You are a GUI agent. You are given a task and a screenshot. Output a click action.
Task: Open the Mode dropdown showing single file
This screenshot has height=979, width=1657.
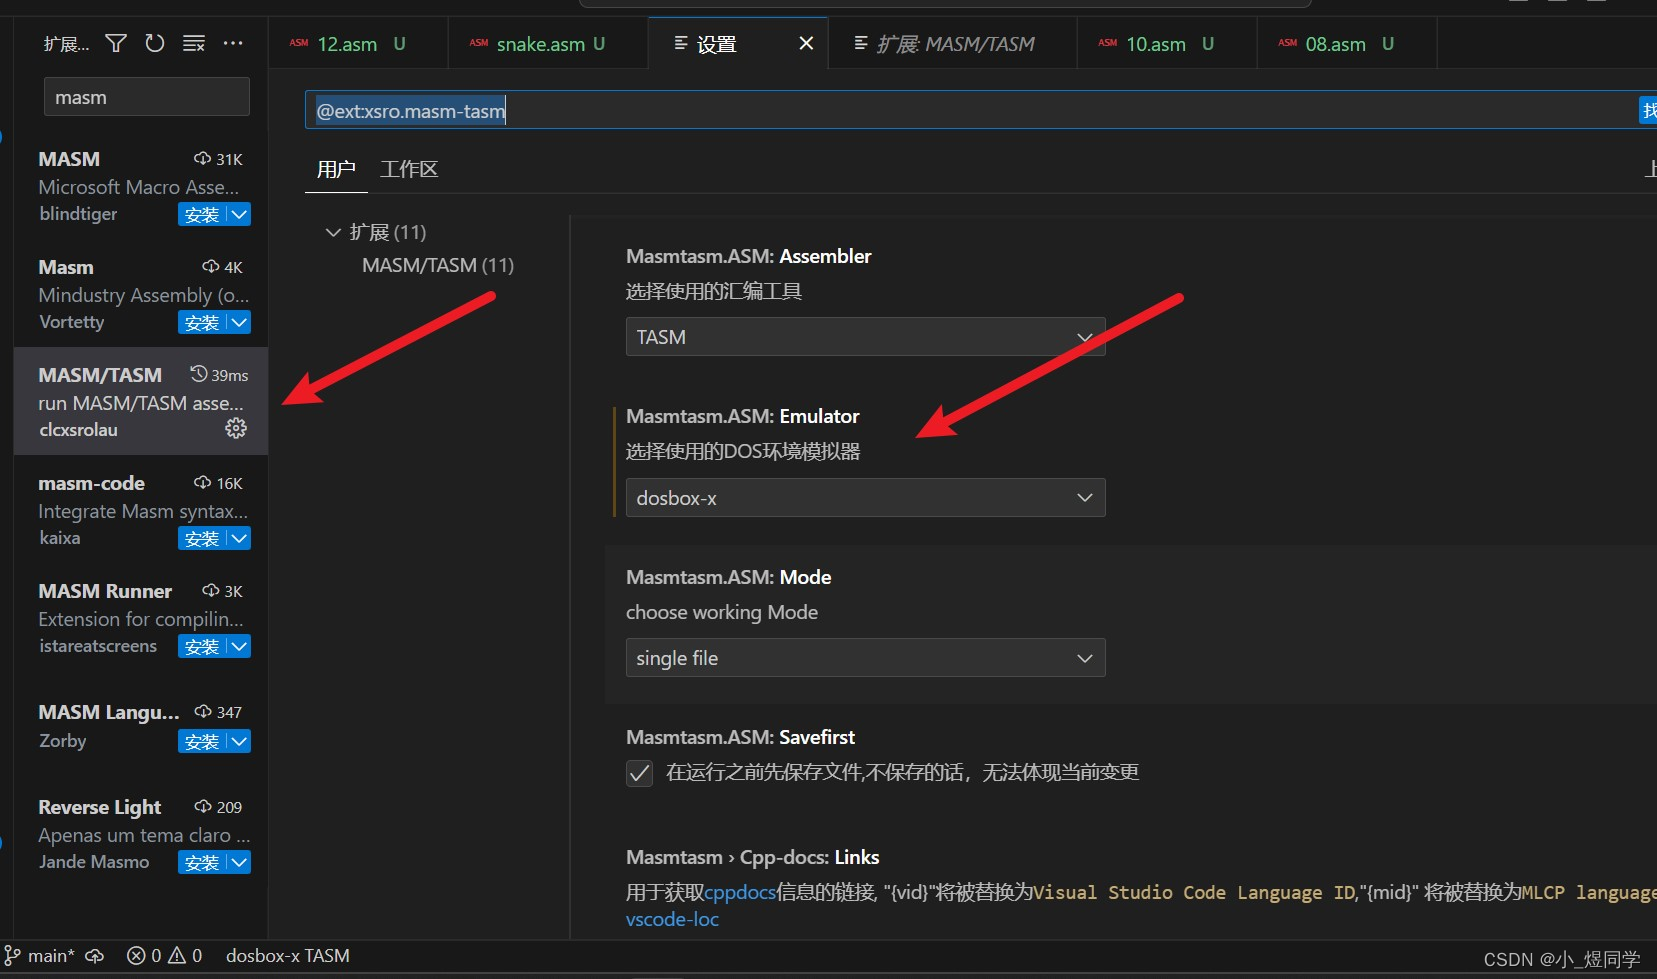click(x=865, y=658)
